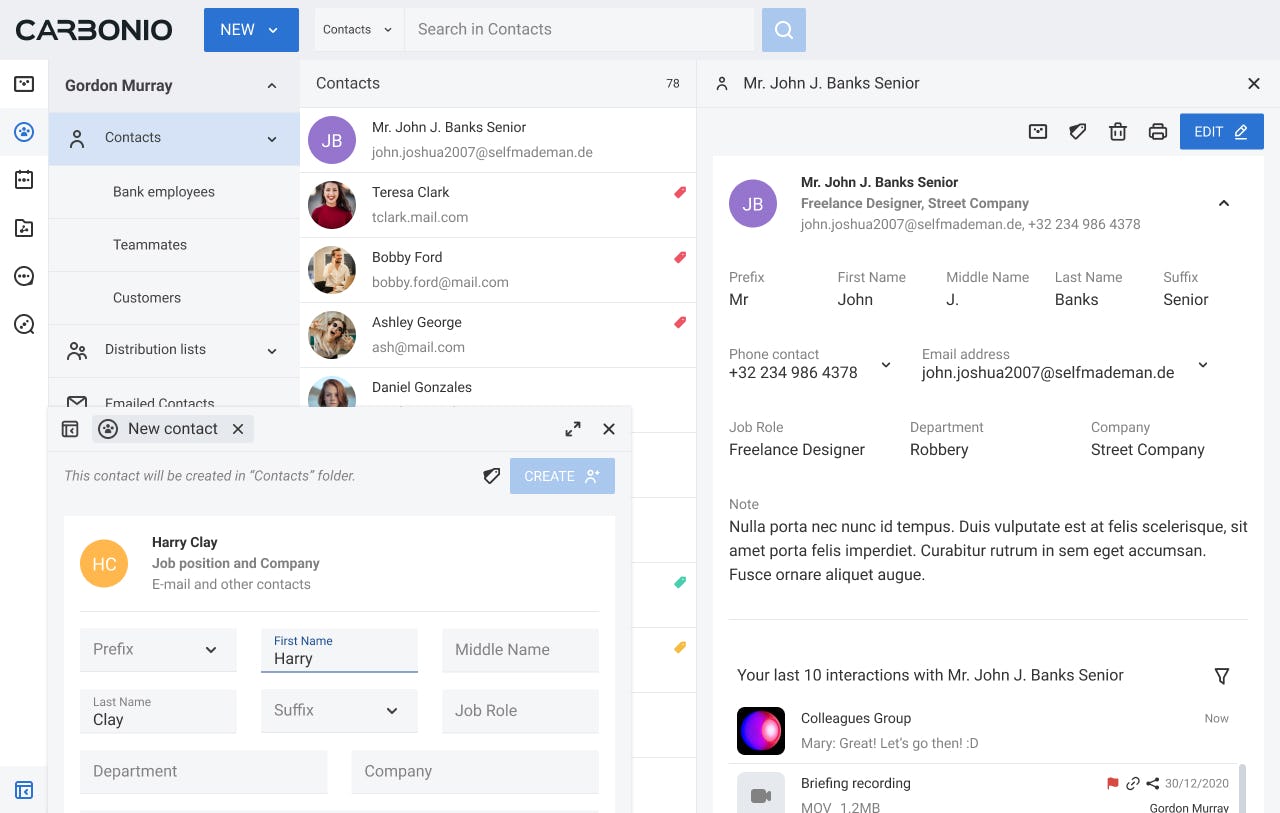Click Ashley George's red tag
This screenshot has height=813, width=1280.
tap(680, 322)
